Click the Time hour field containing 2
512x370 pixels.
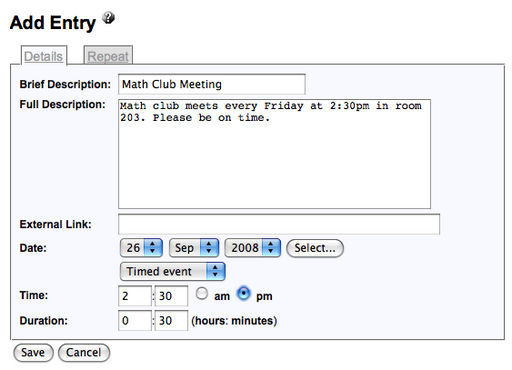[x=135, y=296]
